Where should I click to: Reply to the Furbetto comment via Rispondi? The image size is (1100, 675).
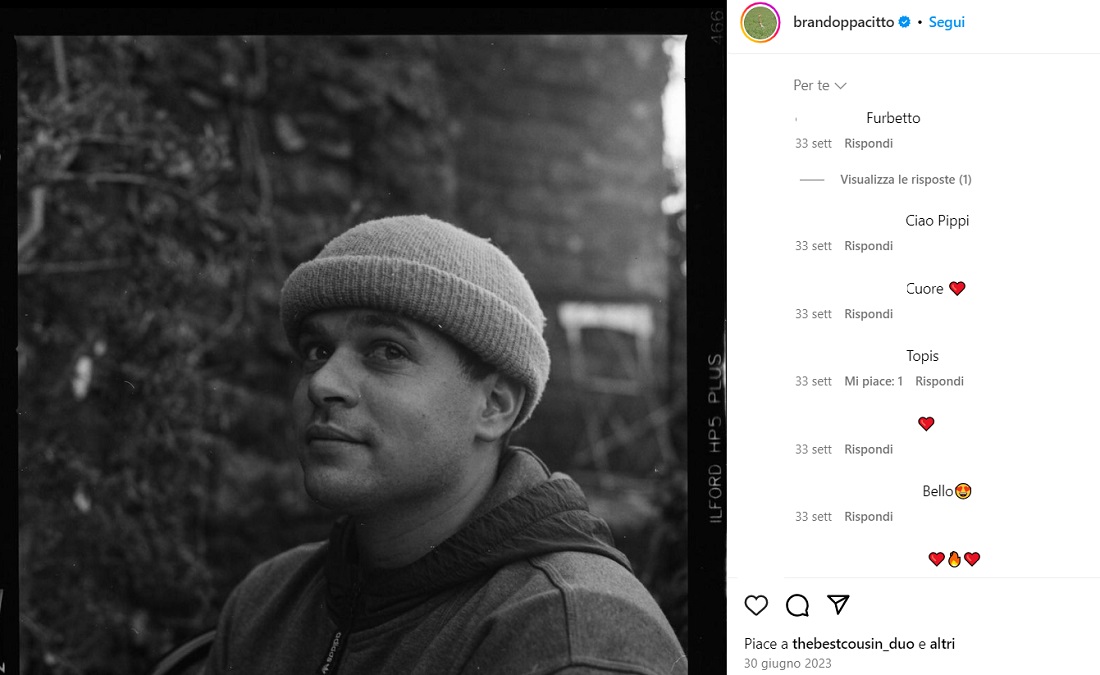click(868, 143)
